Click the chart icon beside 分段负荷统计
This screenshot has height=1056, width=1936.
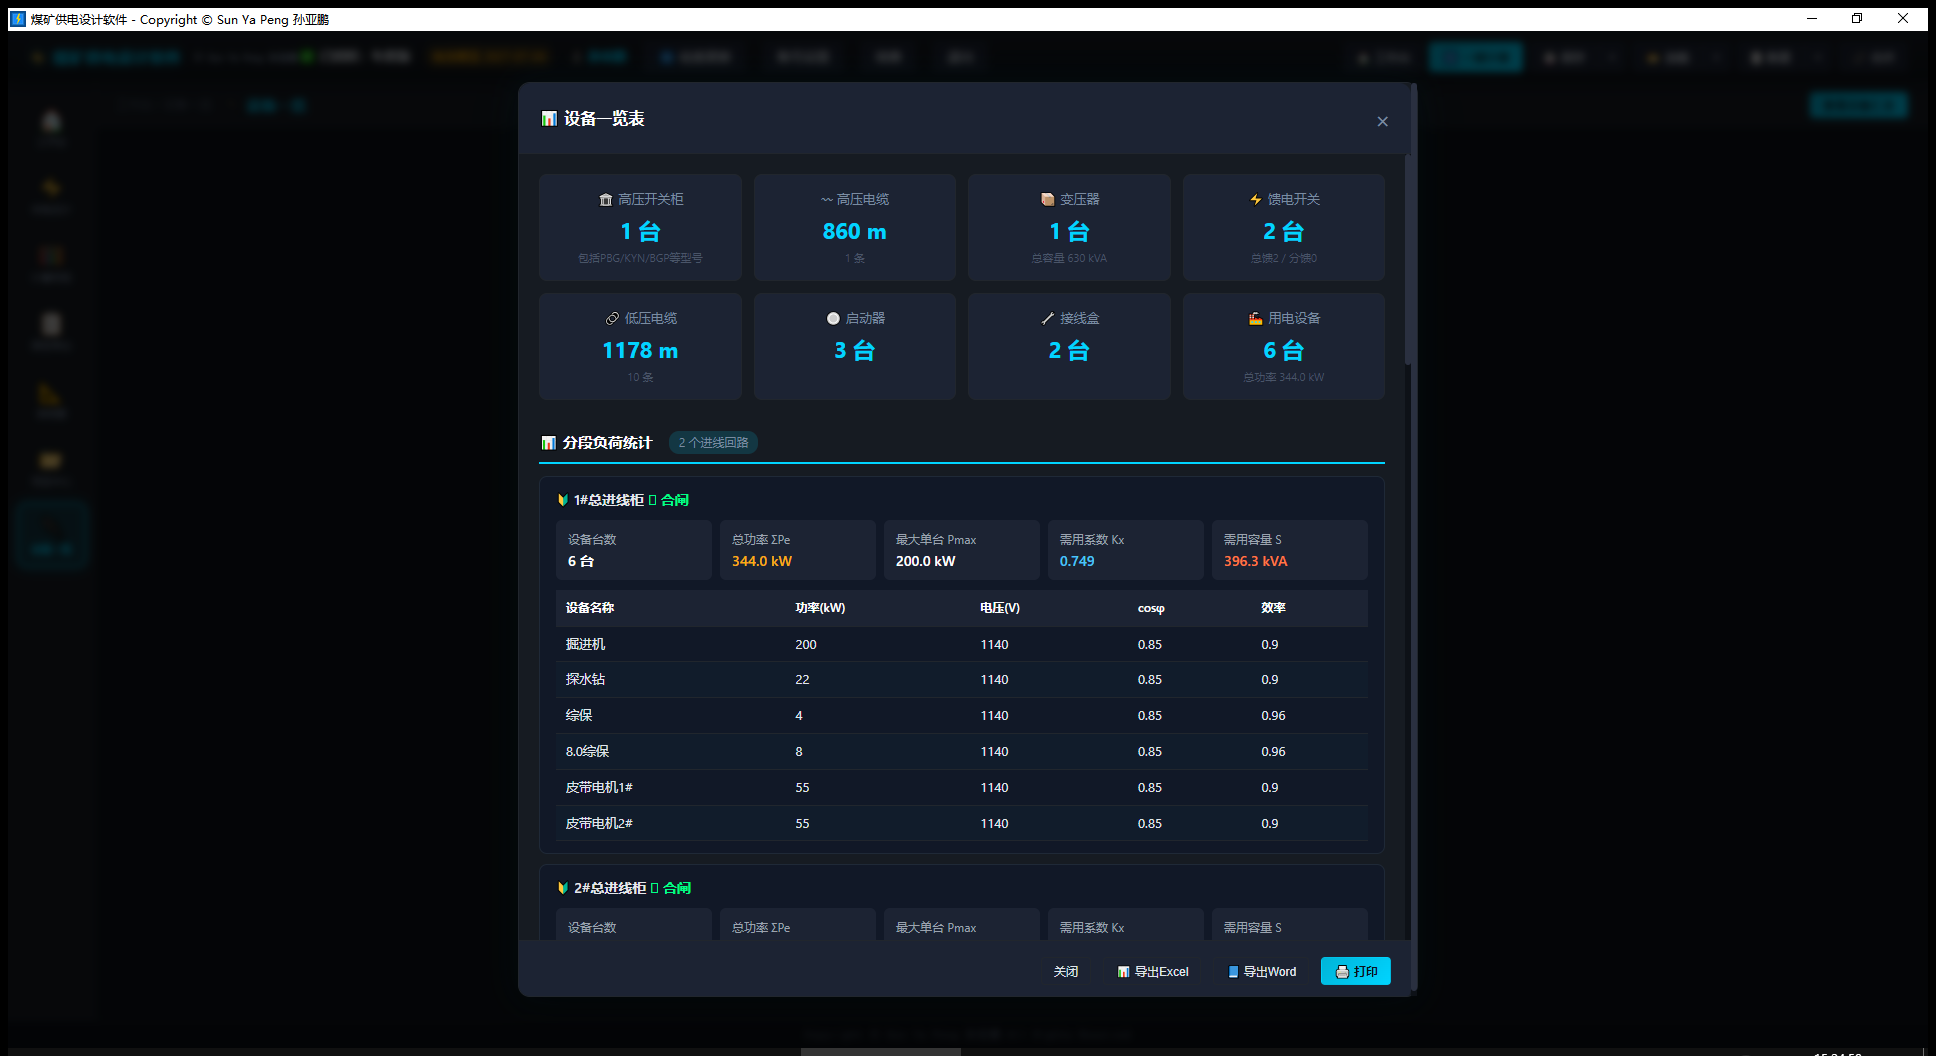click(x=549, y=443)
